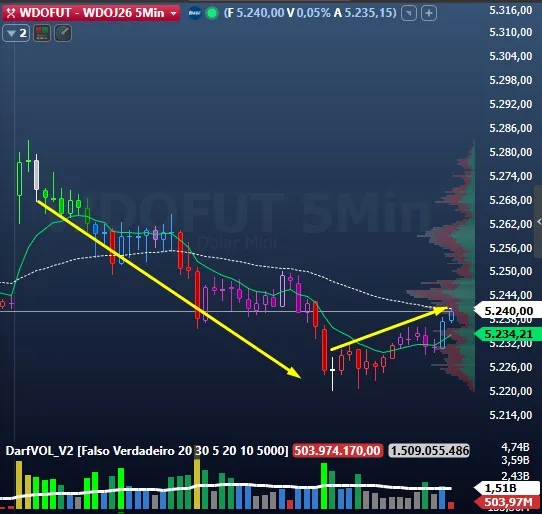The image size is (542, 514).
Task: Click the radar gauge icon
Action: 63,34
